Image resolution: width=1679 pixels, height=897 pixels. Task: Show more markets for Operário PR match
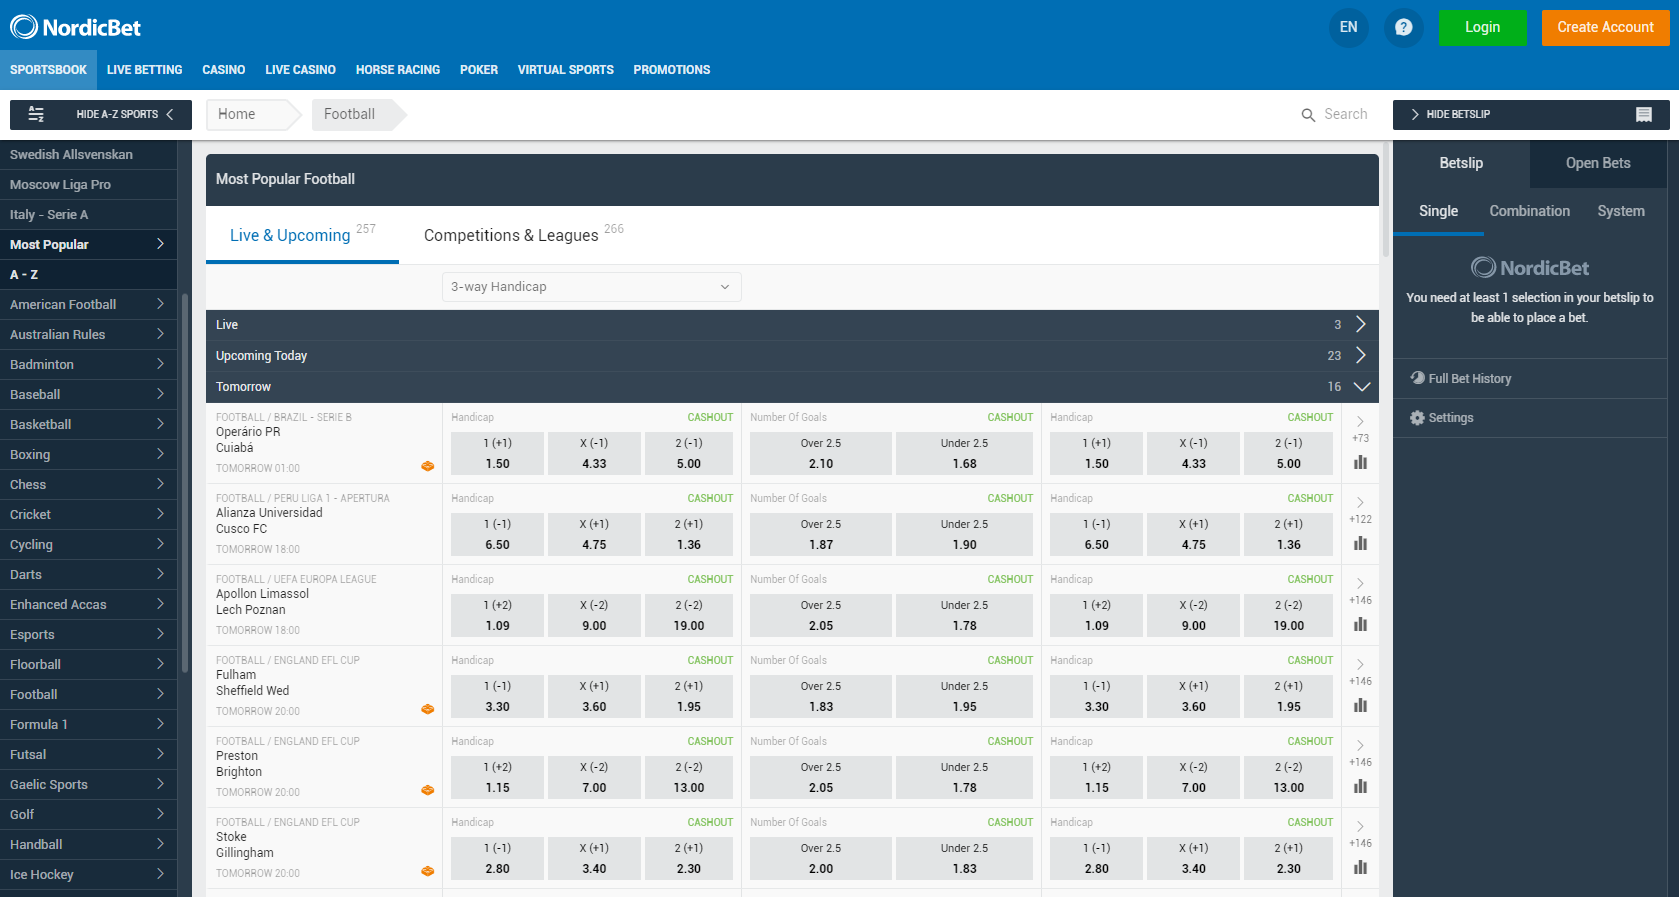coord(1360,429)
